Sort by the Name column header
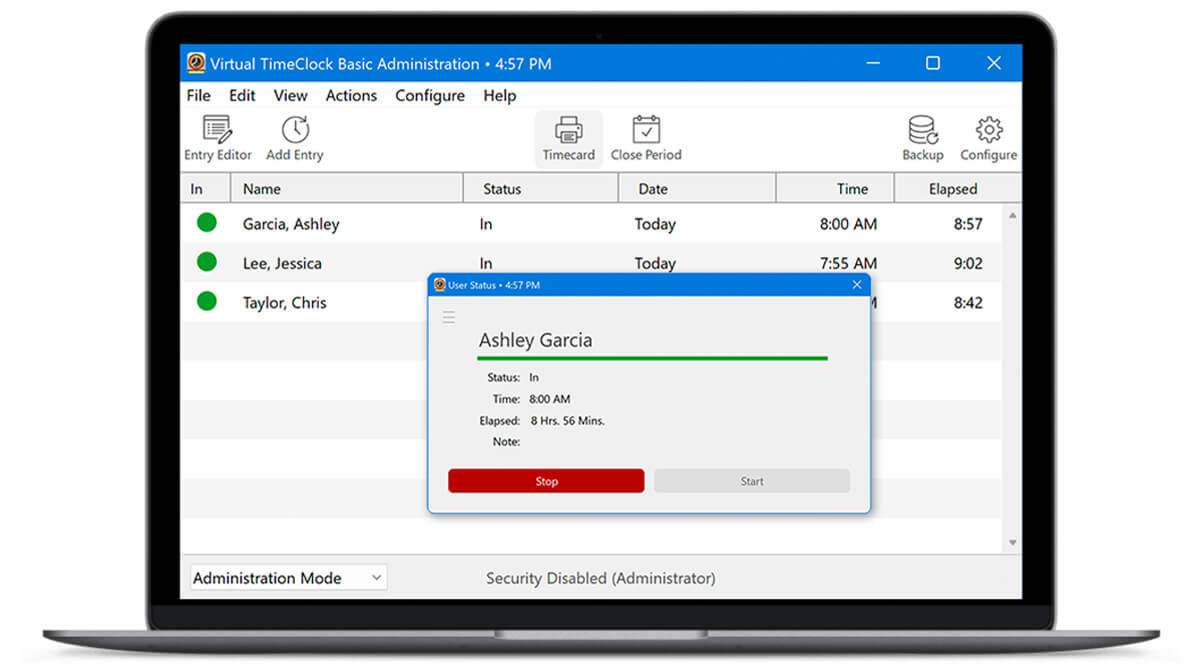 pyautogui.click(x=346, y=189)
